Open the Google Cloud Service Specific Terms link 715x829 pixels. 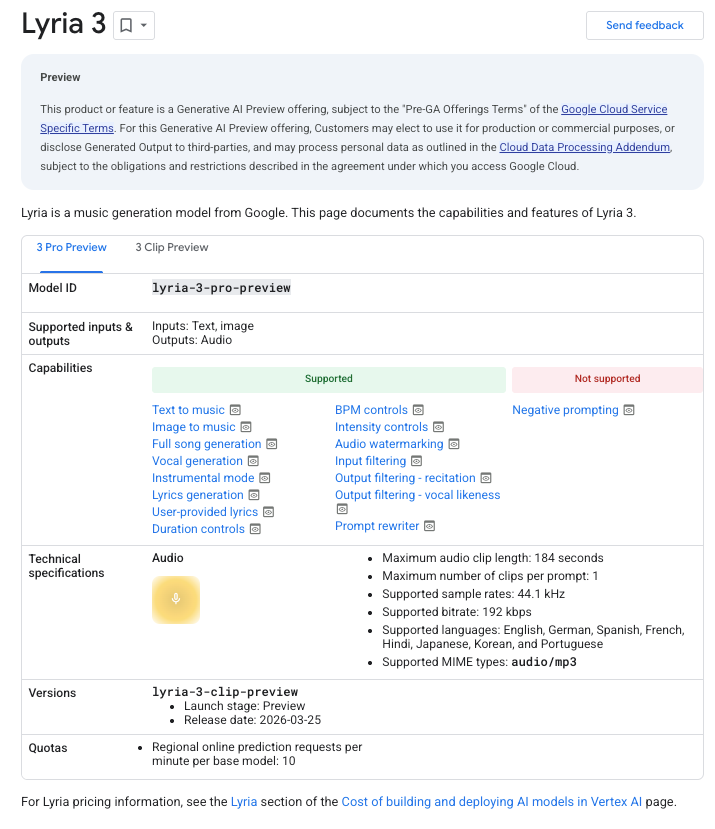pyautogui.click(x=614, y=109)
